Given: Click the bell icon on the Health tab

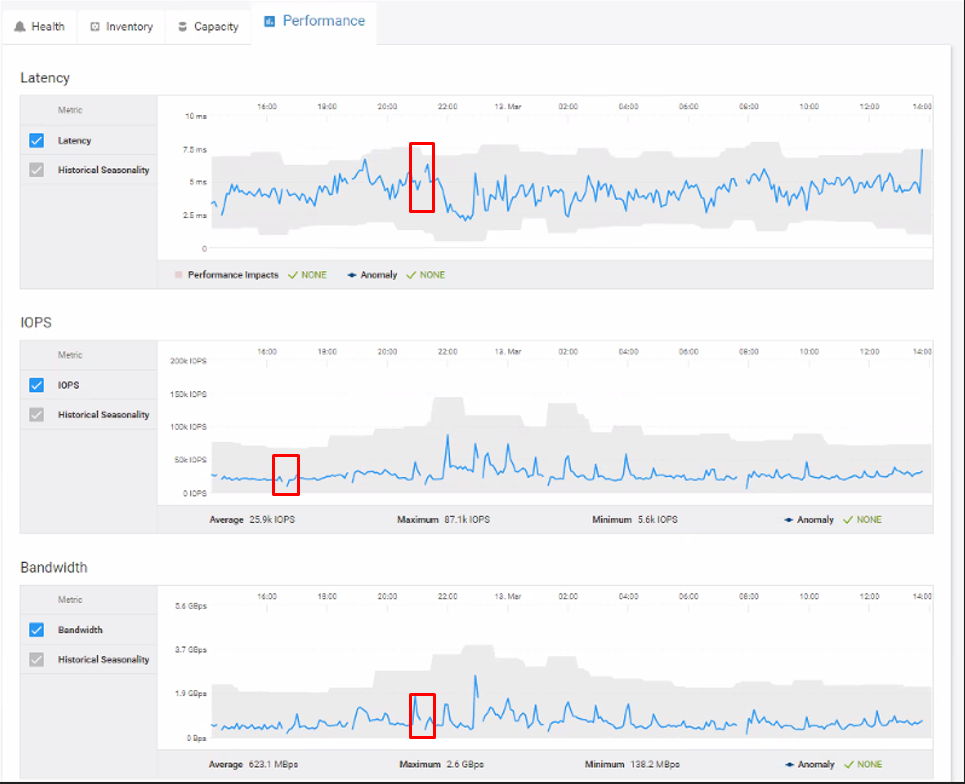Looking at the screenshot, I should tap(22, 26).
